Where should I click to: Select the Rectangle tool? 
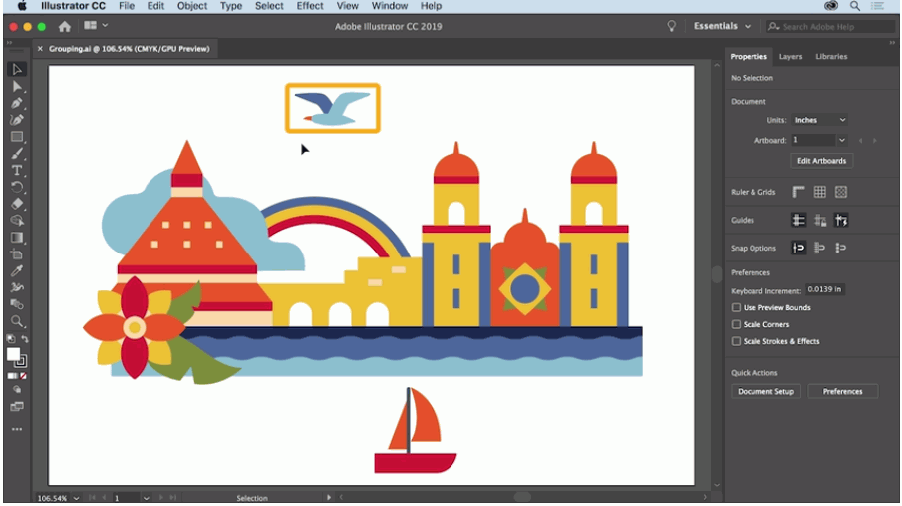point(17,137)
